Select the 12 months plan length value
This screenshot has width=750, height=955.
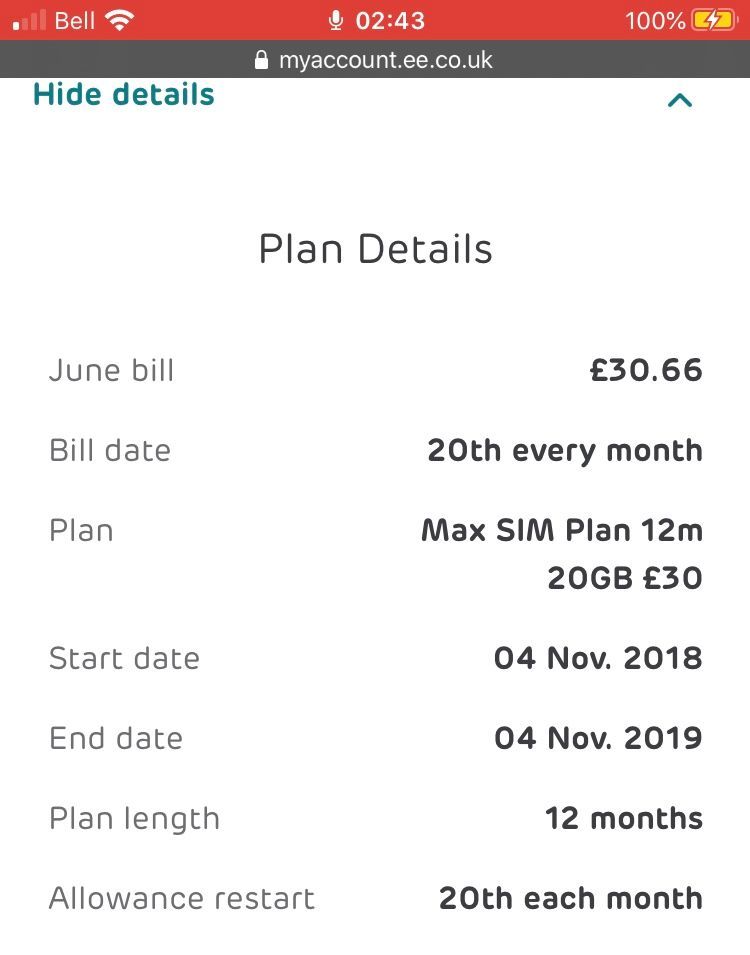pos(624,818)
